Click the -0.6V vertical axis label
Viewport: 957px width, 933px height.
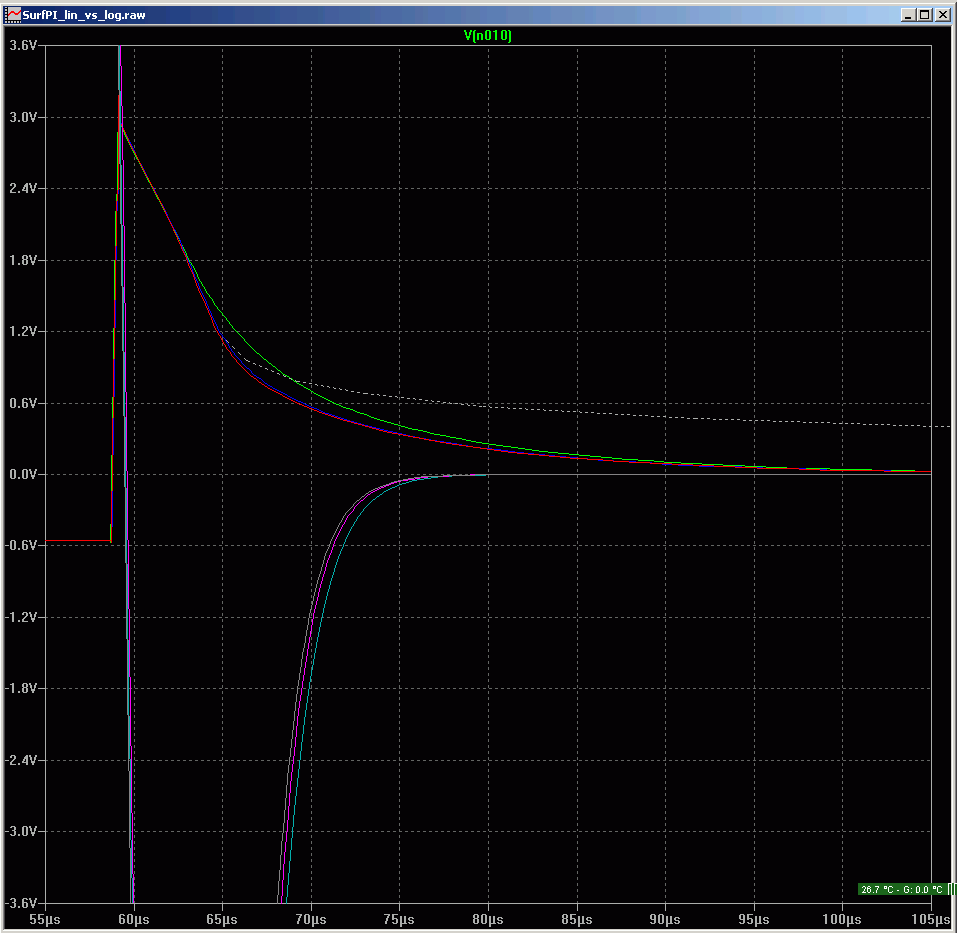pyautogui.click(x=21, y=546)
